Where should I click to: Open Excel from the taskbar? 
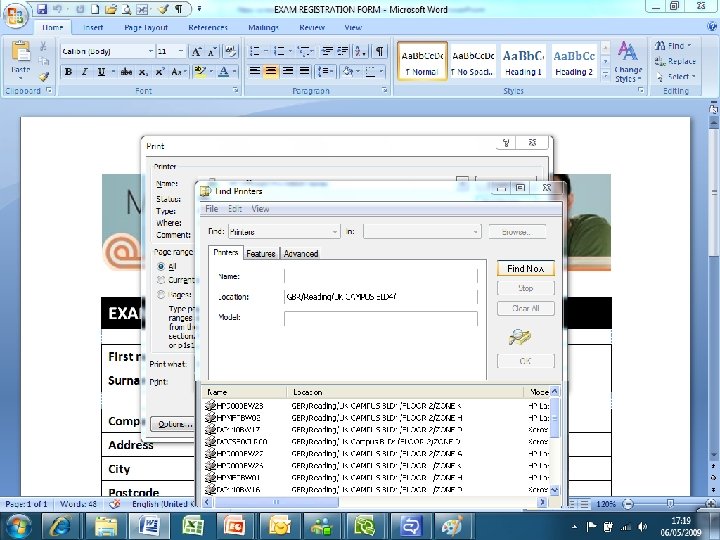193,526
